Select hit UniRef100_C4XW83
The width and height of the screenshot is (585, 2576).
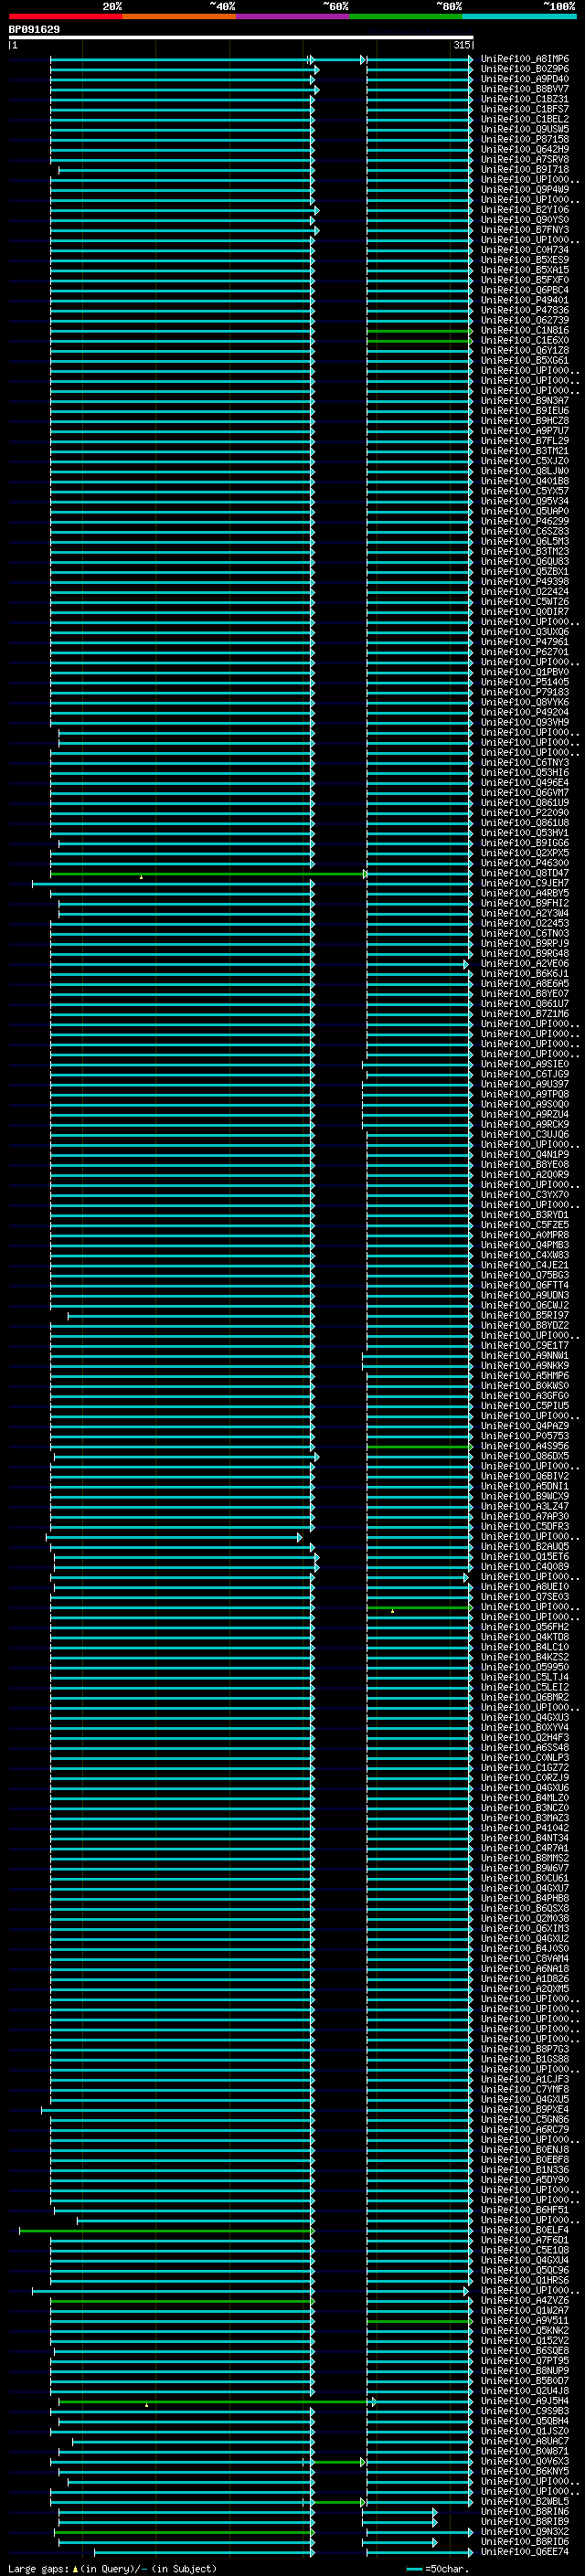[x=524, y=1256]
